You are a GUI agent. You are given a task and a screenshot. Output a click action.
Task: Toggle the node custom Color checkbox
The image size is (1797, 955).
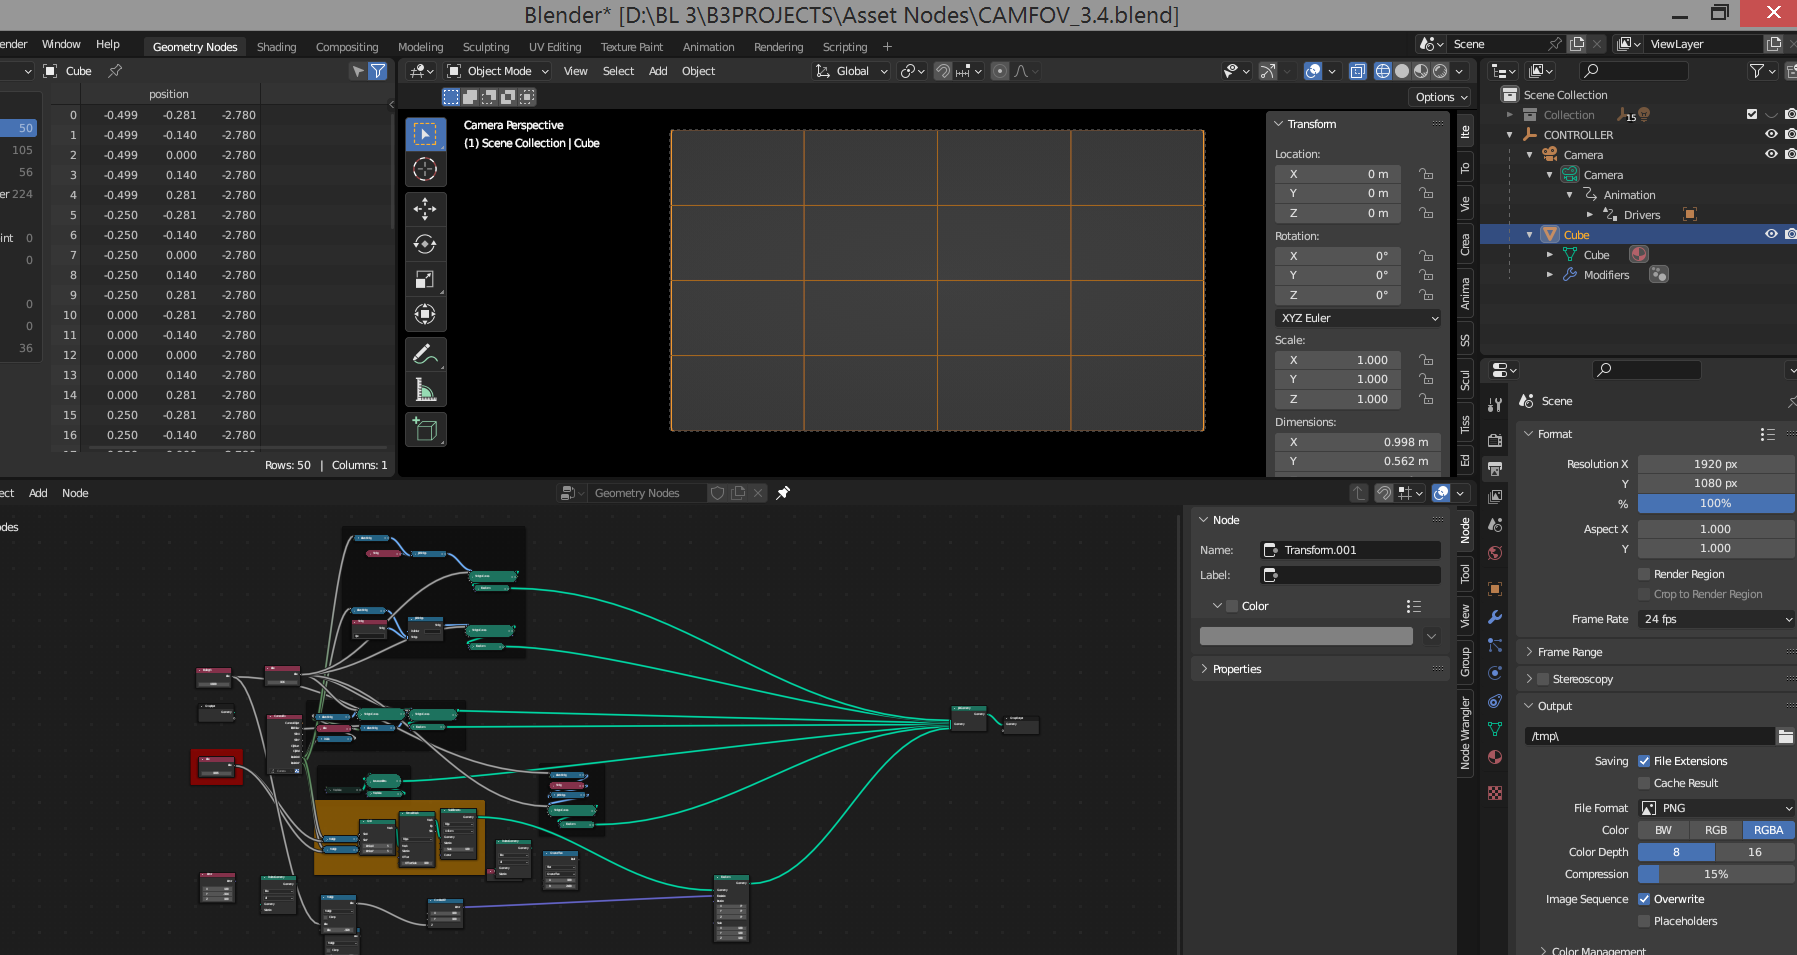(1233, 606)
